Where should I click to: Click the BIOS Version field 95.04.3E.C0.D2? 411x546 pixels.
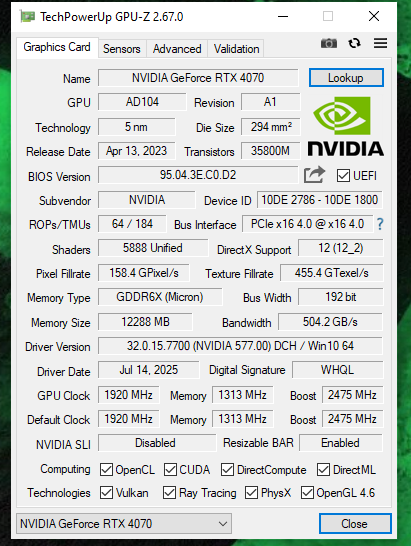coord(198,175)
